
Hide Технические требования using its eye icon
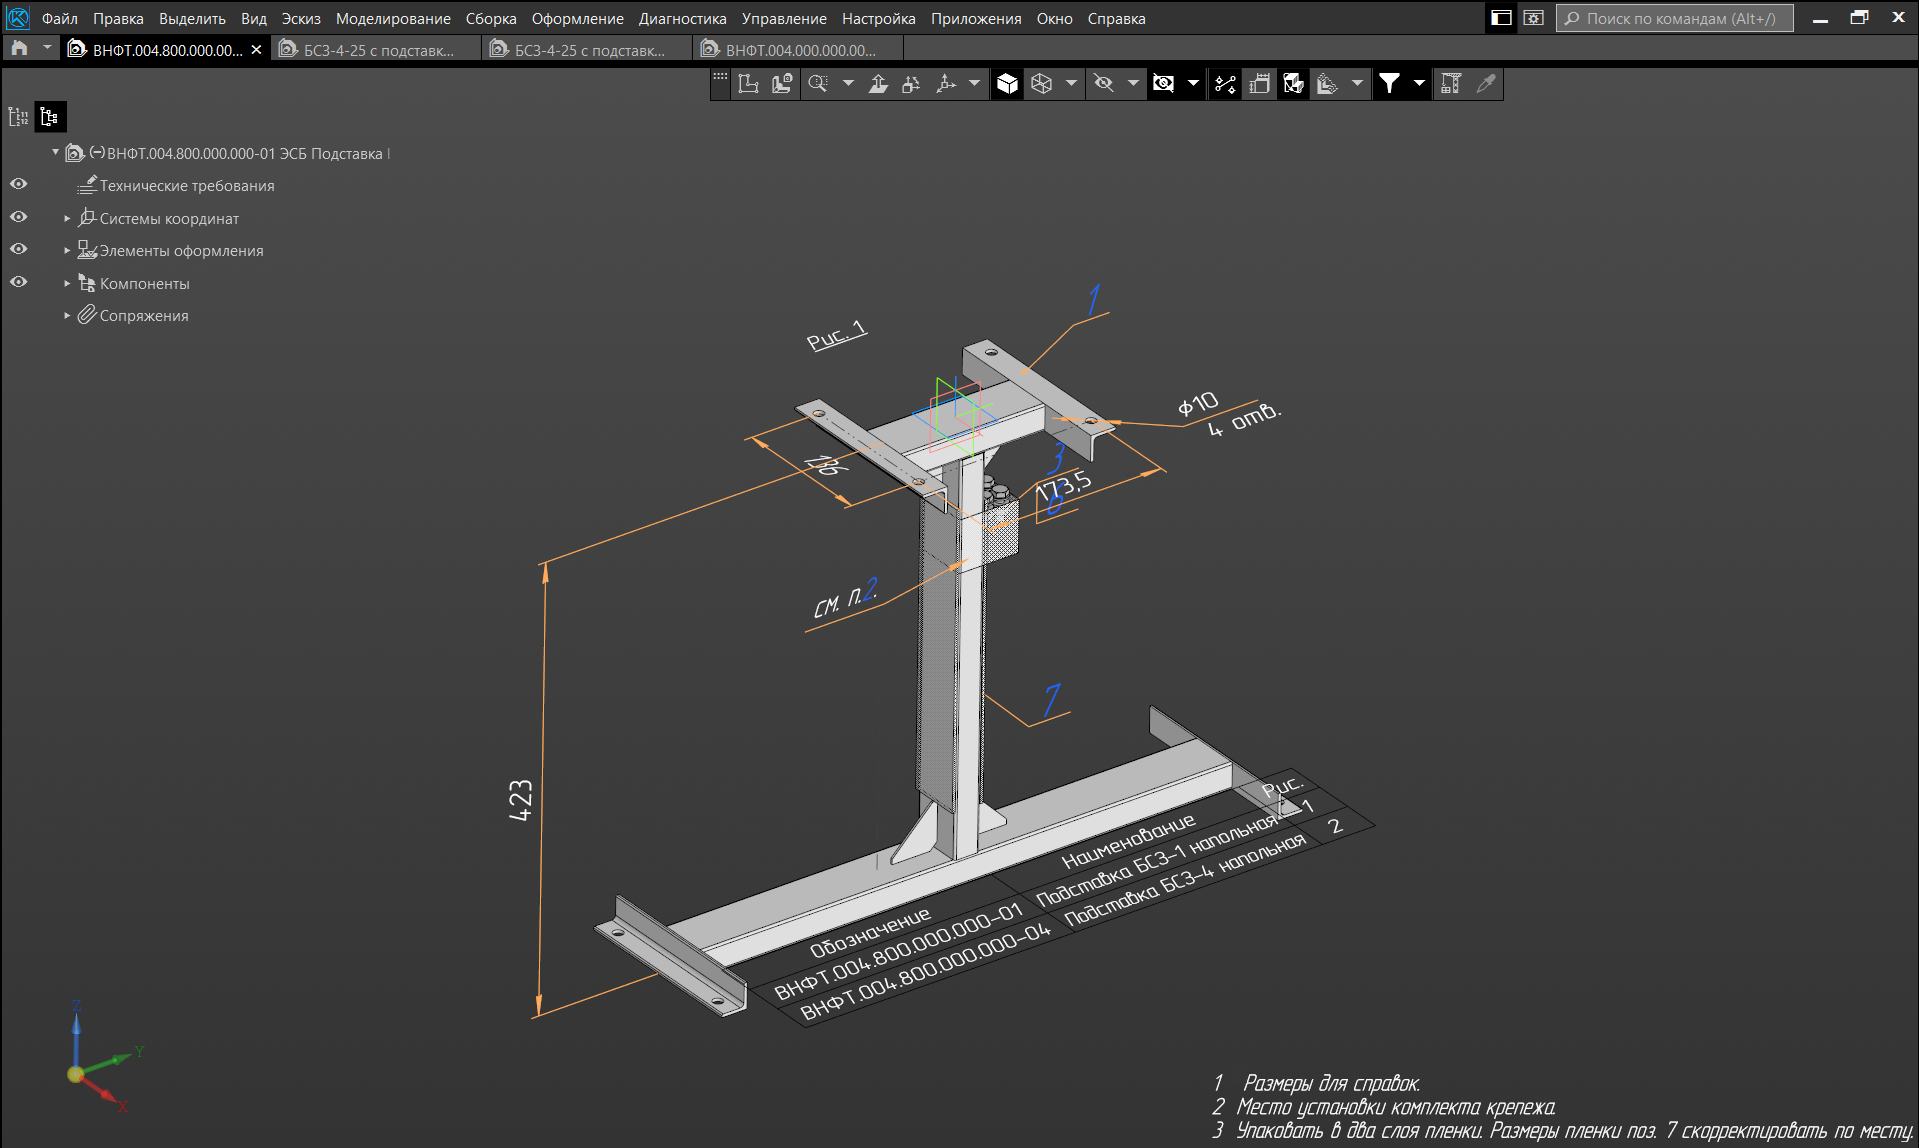19,184
